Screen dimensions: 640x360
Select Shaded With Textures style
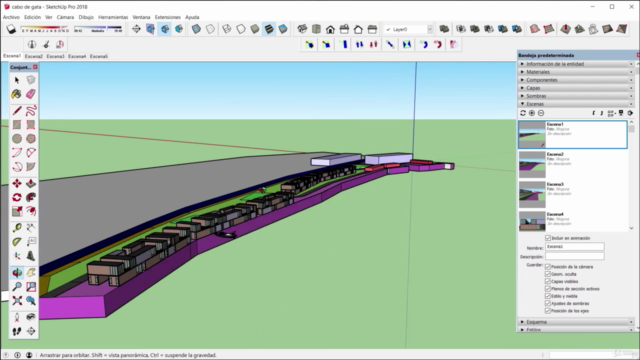pos(269,29)
